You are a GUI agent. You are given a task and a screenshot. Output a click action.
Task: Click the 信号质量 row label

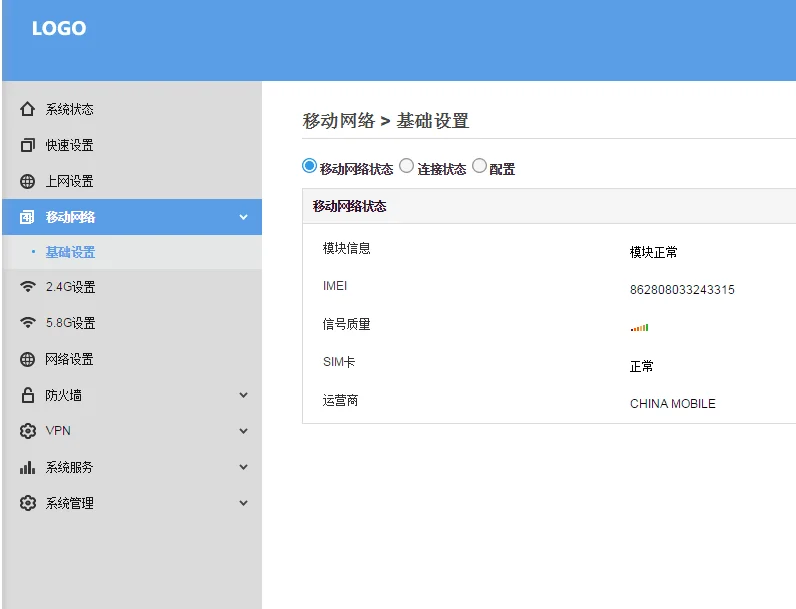coord(347,324)
